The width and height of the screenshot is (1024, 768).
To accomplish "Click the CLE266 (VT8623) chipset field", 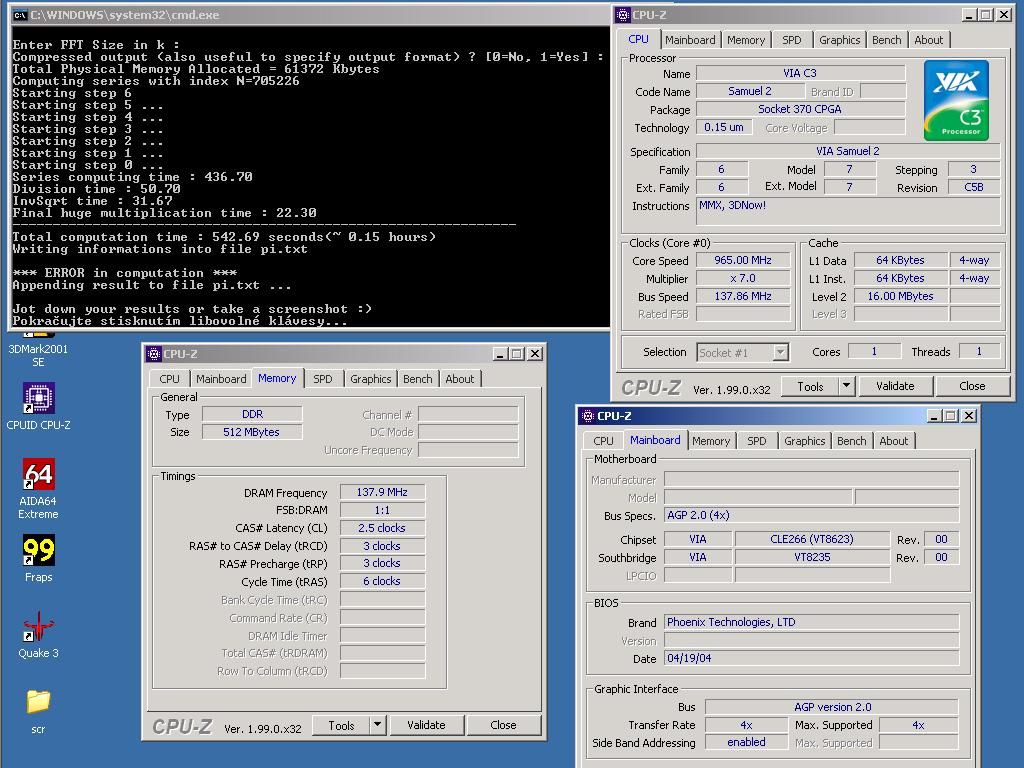I will pyautogui.click(x=812, y=539).
